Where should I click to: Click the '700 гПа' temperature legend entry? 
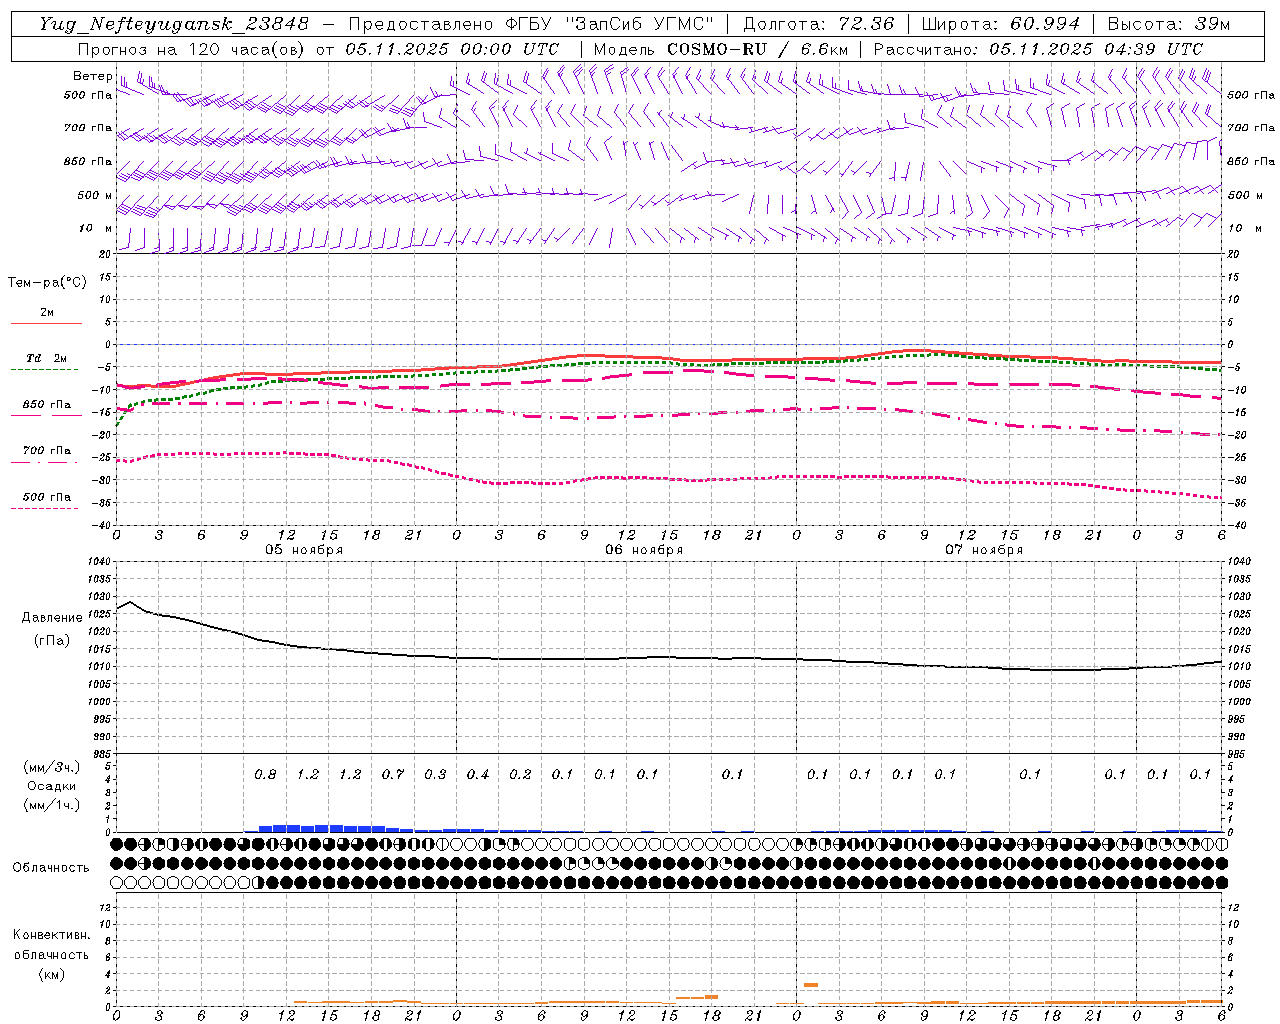(47, 451)
